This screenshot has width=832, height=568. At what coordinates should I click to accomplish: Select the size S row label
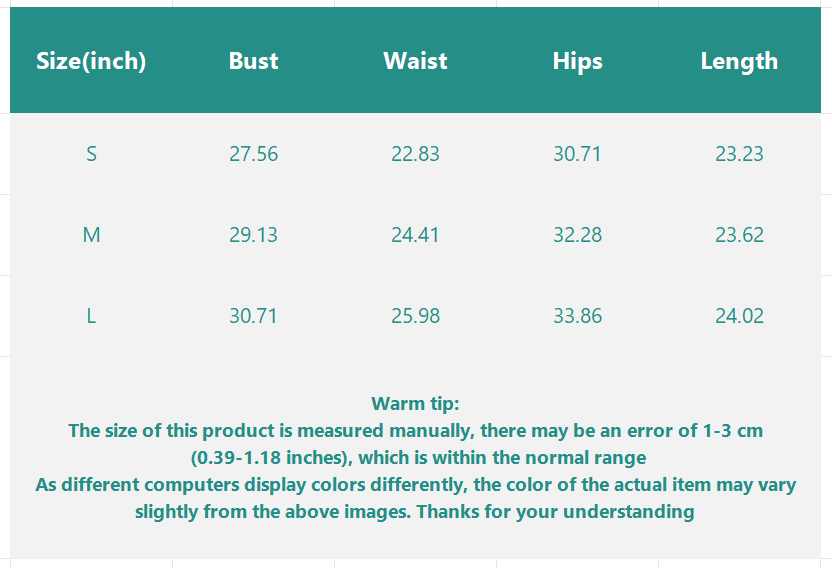click(92, 154)
